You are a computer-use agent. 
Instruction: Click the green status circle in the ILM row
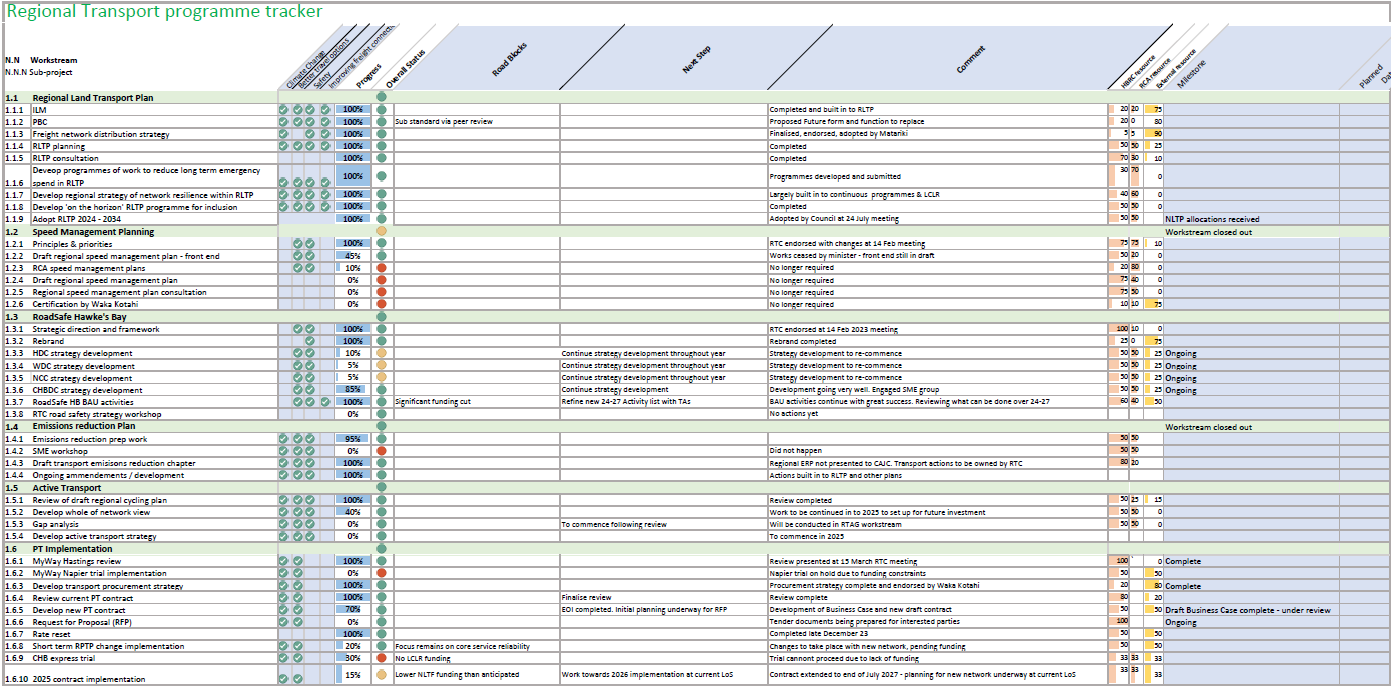[x=381, y=109]
